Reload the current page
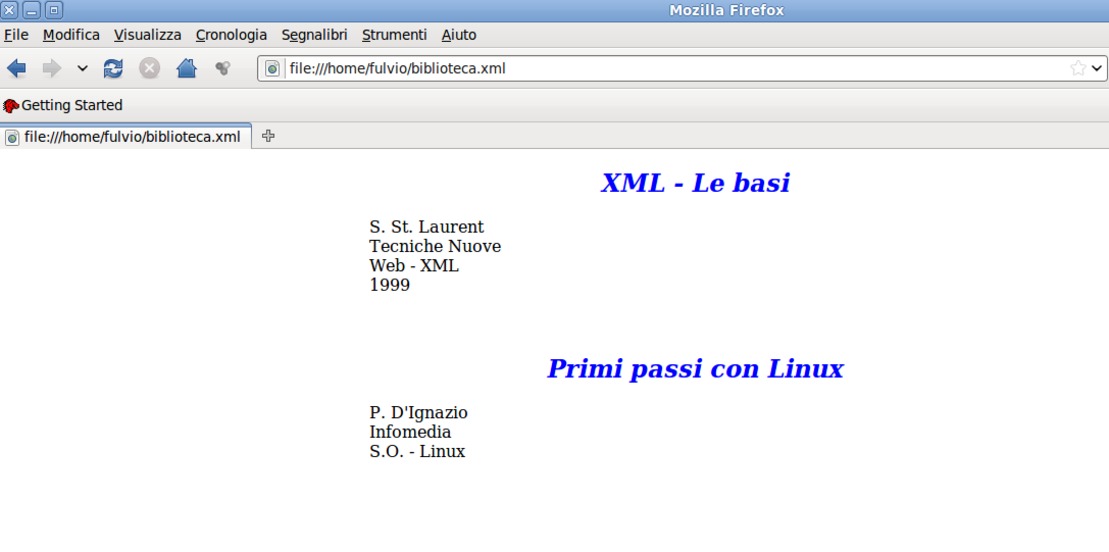Viewport: 1109px width, 552px height. tap(113, 69)
